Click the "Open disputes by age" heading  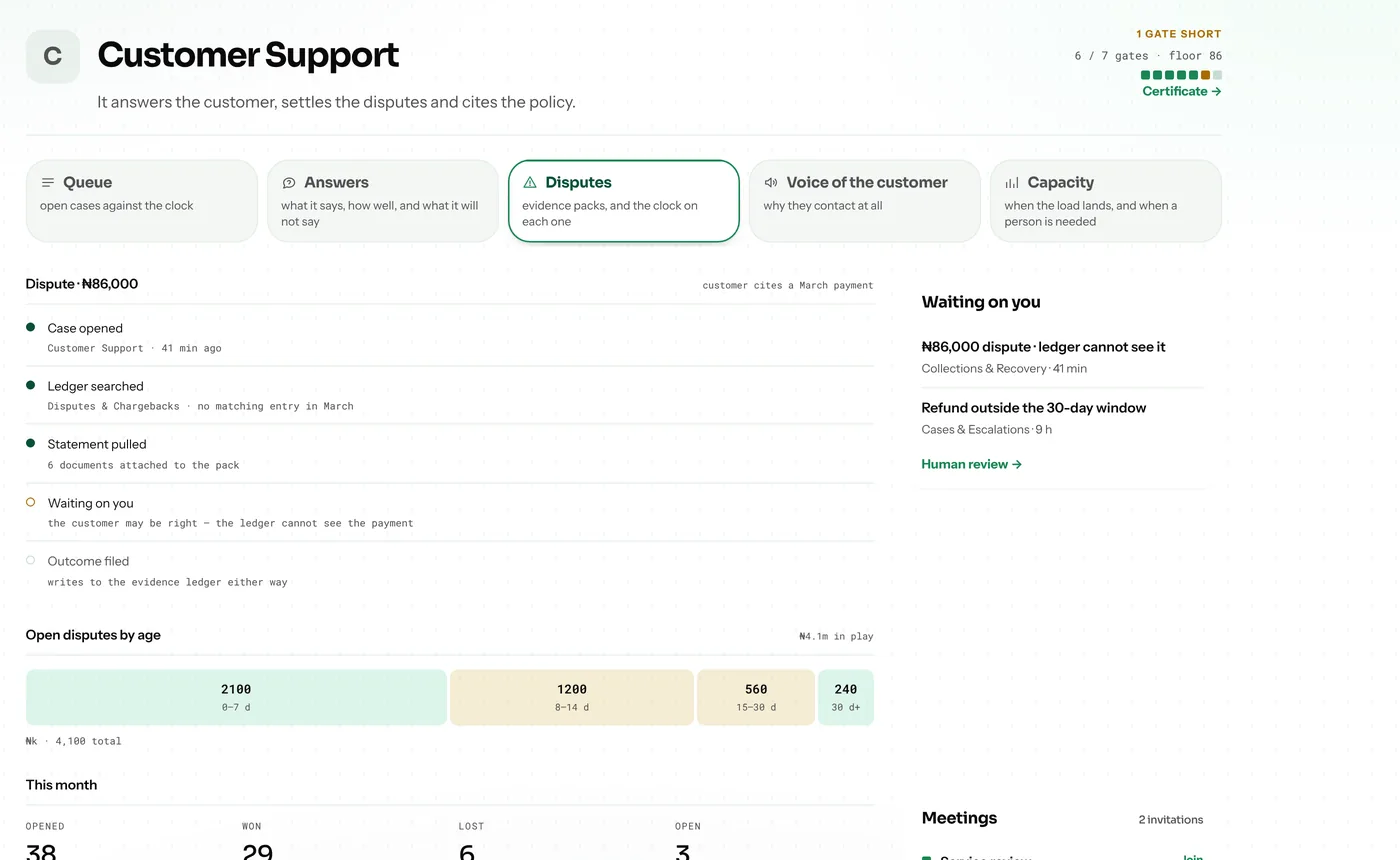point(93,635)
